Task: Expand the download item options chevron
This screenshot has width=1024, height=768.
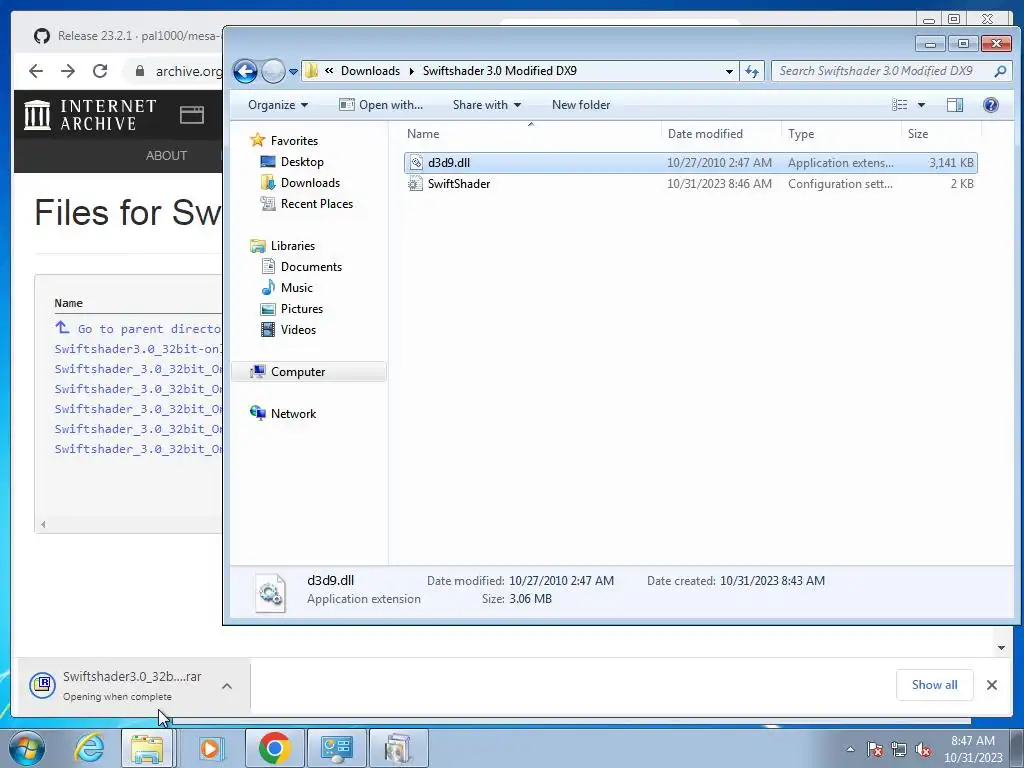Action: coord(227,686)
